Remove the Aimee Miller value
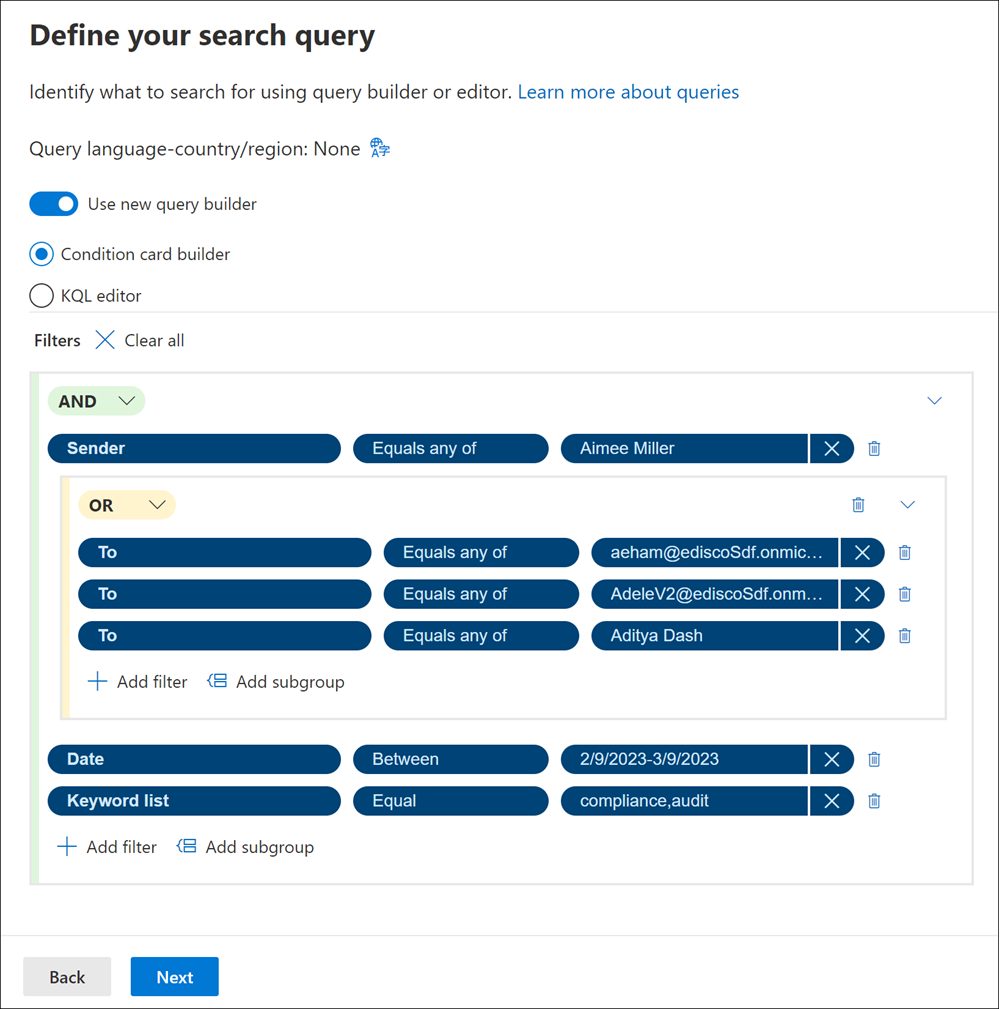This screenshot has width=1000, height=1009. 831,448
